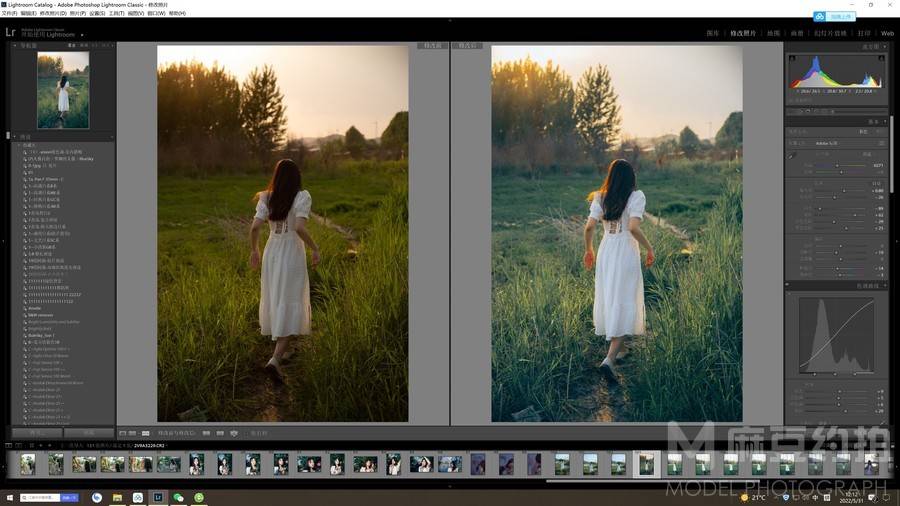Viewport: 900px width, 506px height.
Task: Open WeChat from the taskbar
Action: (179, 497)
